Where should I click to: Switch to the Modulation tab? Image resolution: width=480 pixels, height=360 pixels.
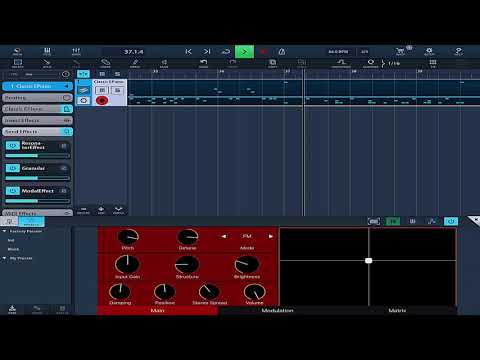coord(277,311)
